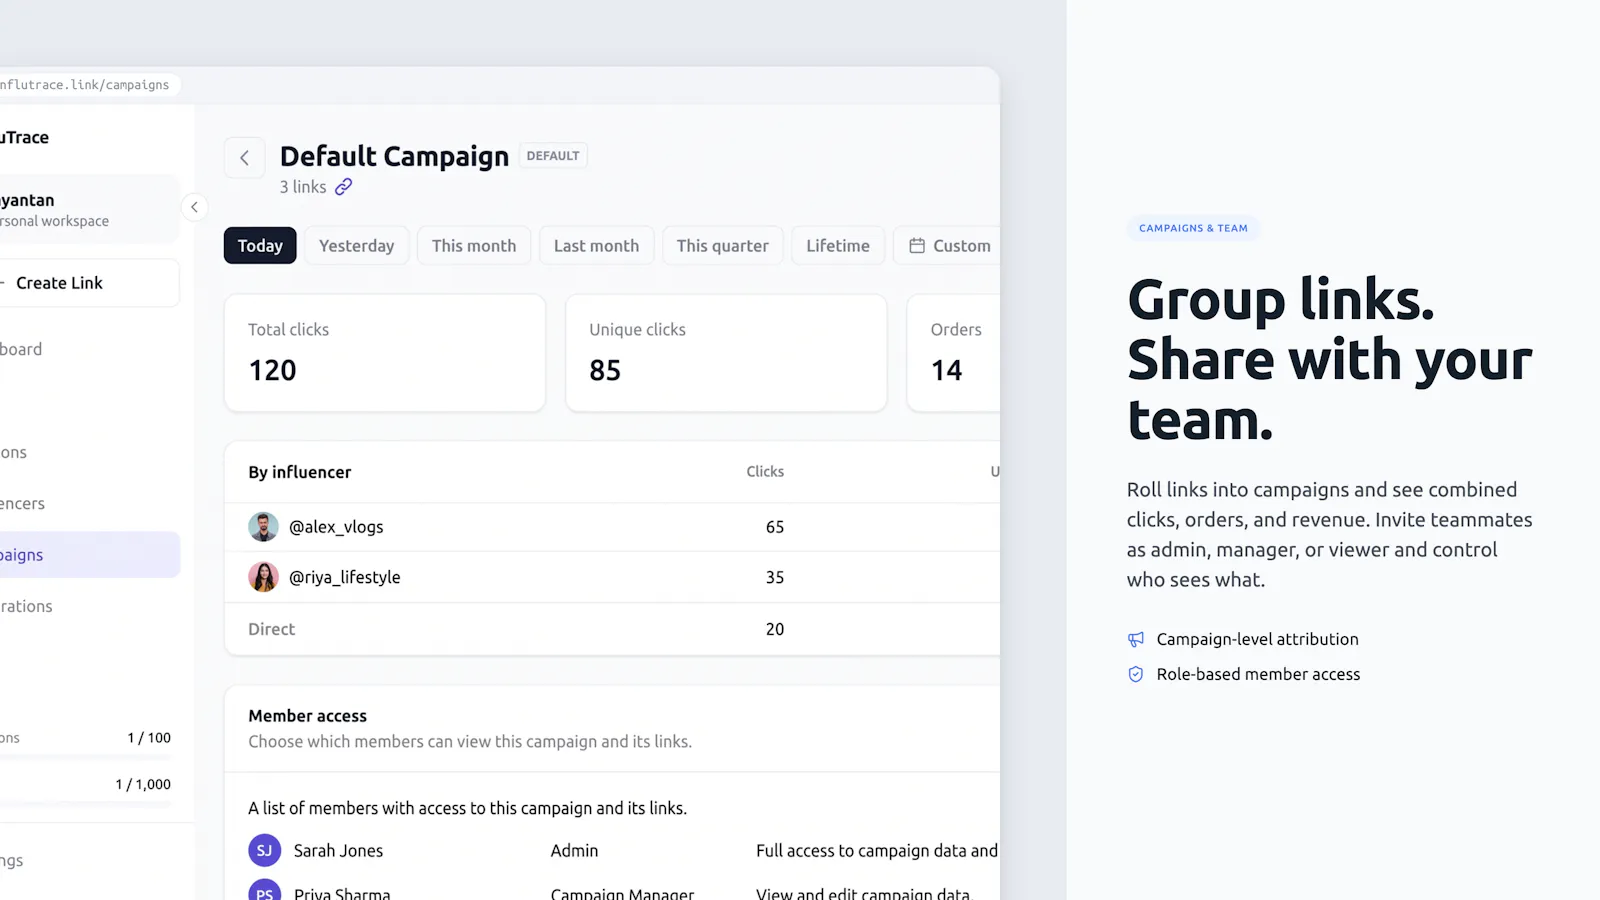Click the CAMPAIGNS & TEAM tag
This screenshot has height=900, width=1600.
[x=1193, y=228]
